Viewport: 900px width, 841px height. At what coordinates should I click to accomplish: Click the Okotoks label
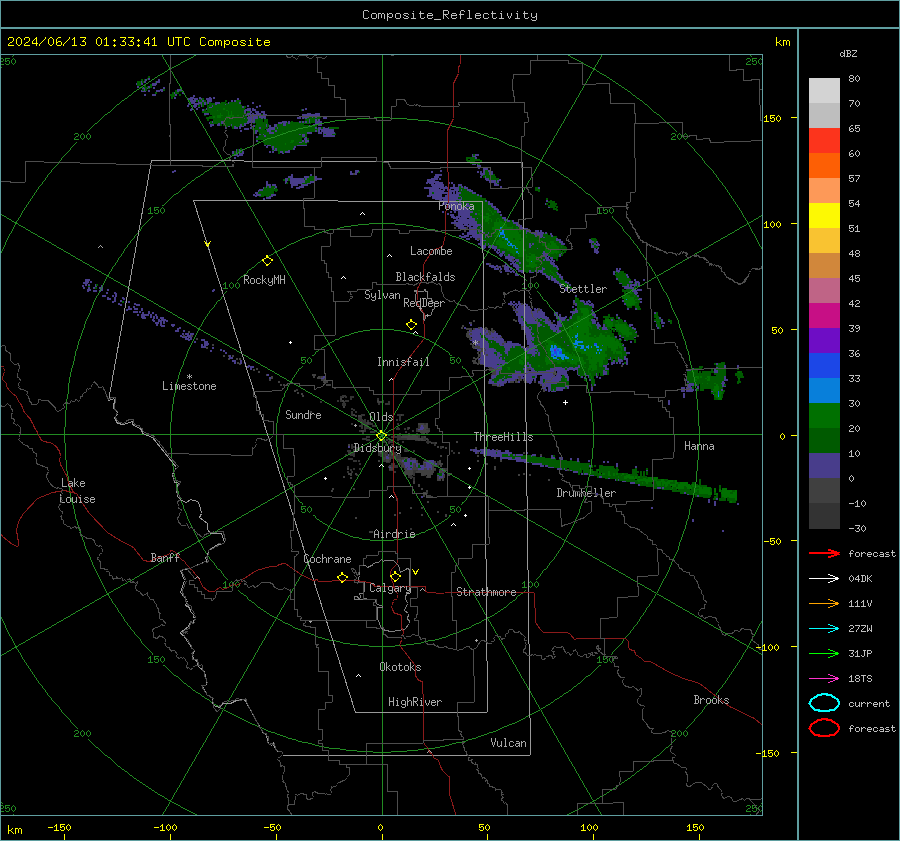tap(400, 667)
